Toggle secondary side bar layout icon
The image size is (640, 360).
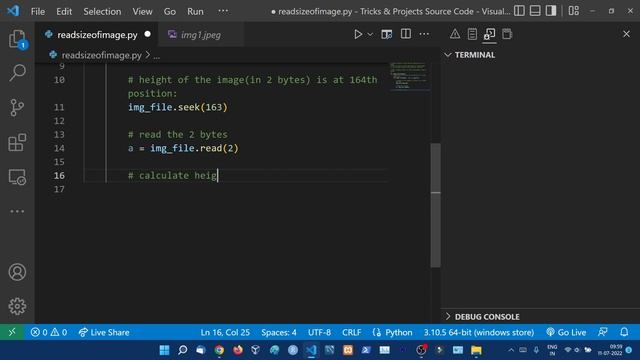coord(551,11)
